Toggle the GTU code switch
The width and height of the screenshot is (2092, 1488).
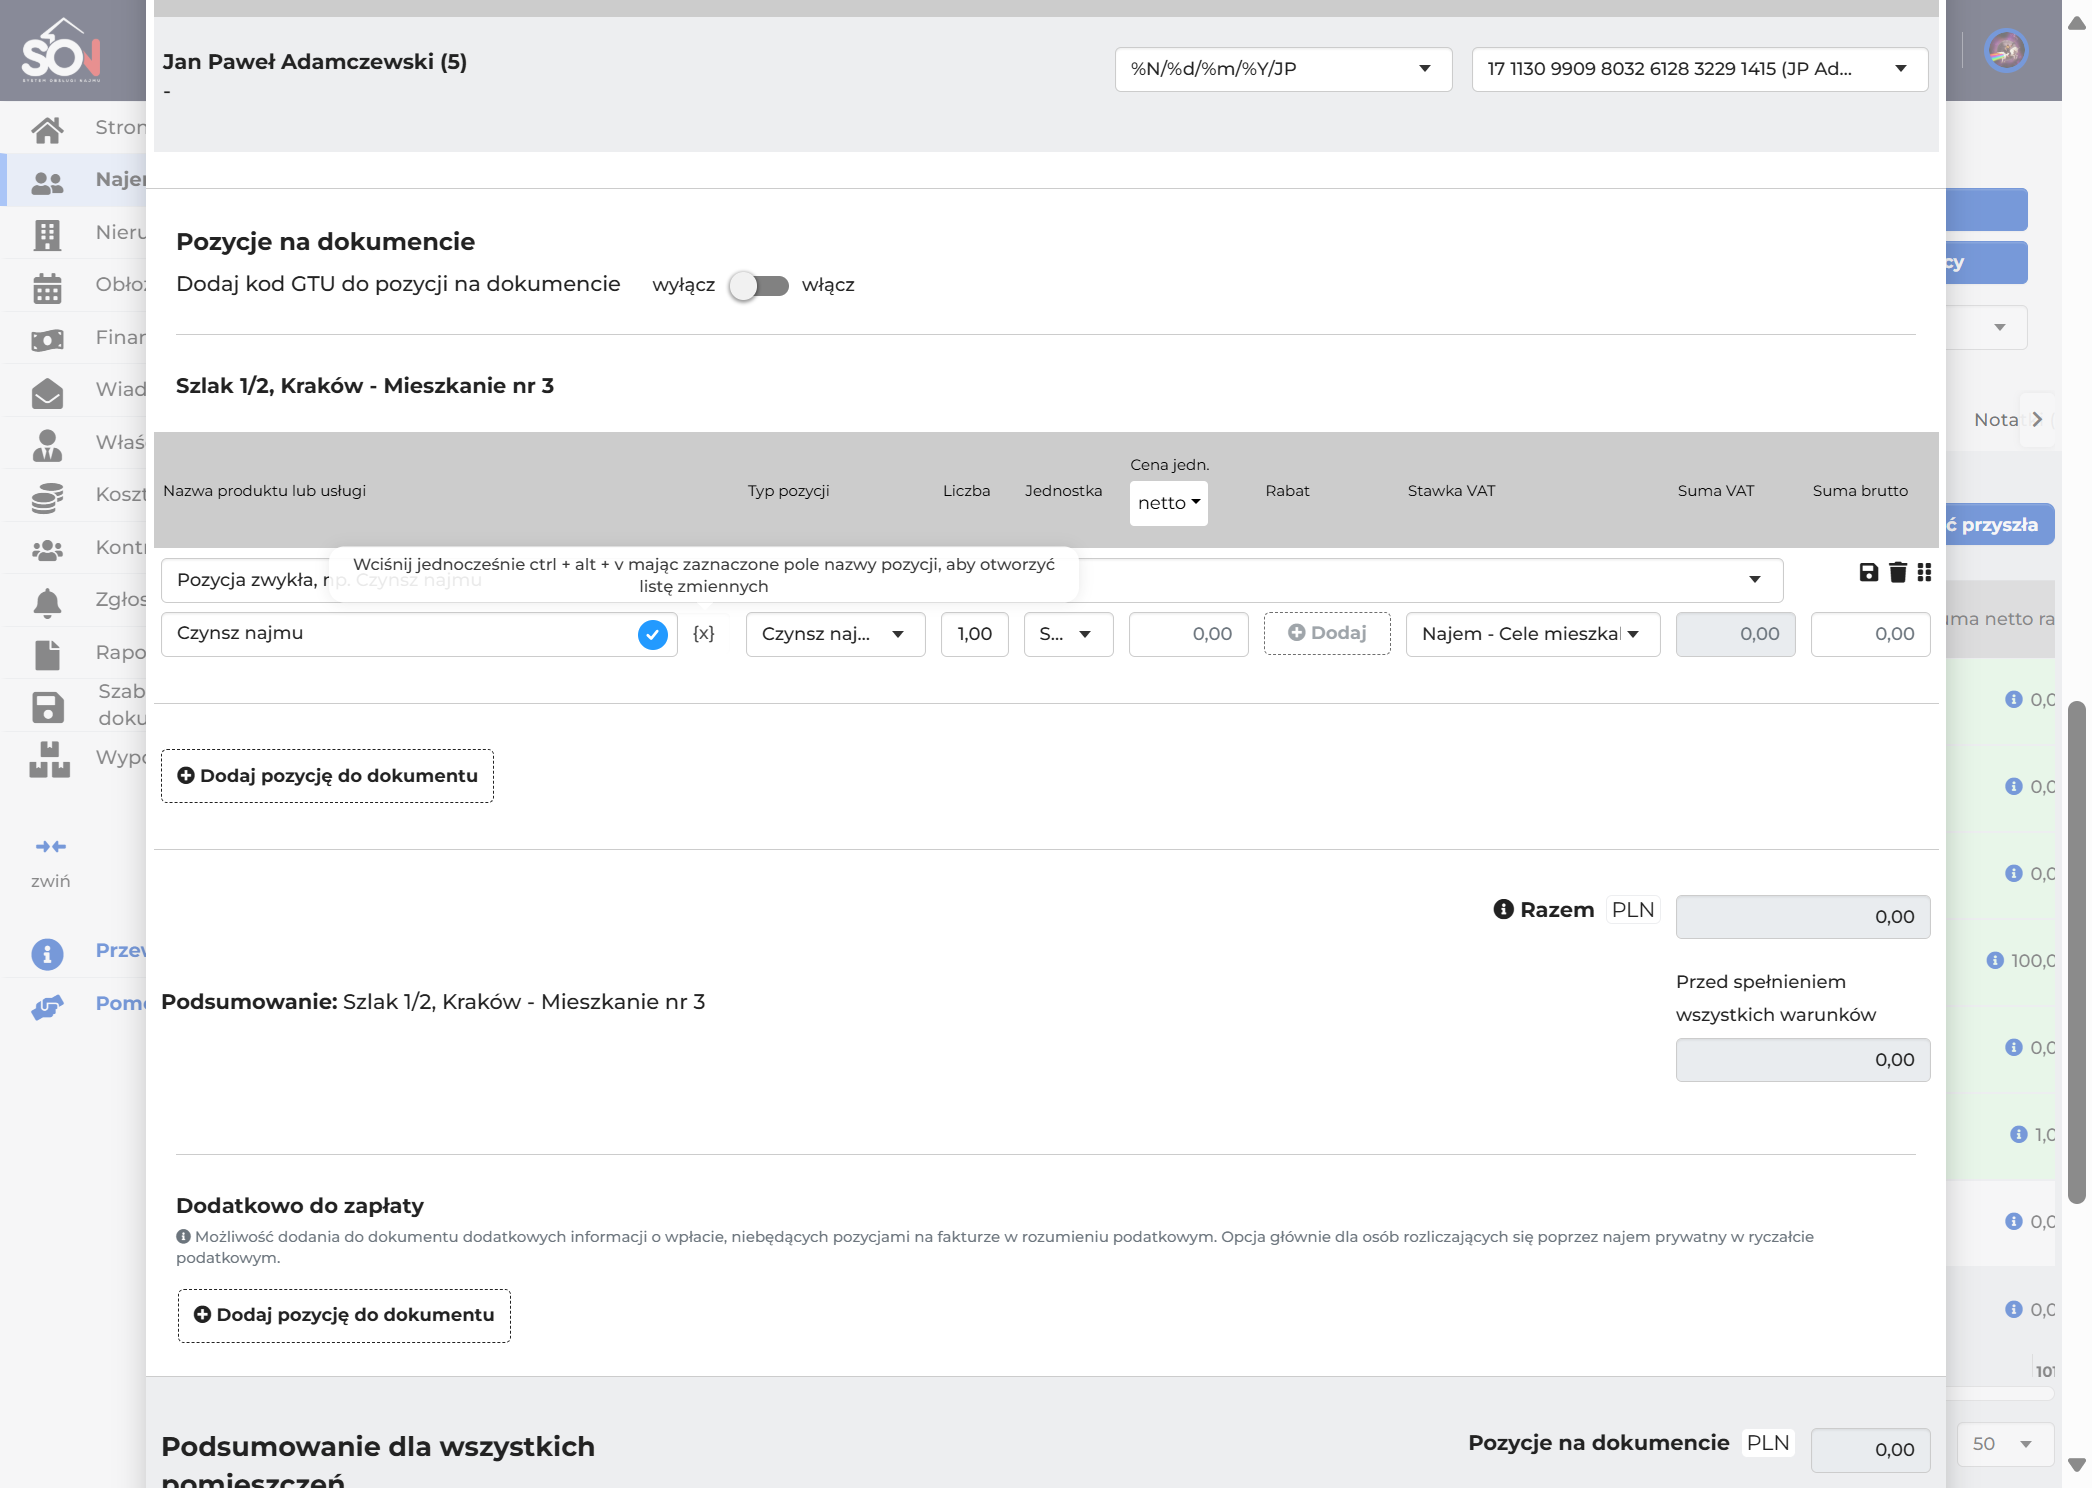758,286
